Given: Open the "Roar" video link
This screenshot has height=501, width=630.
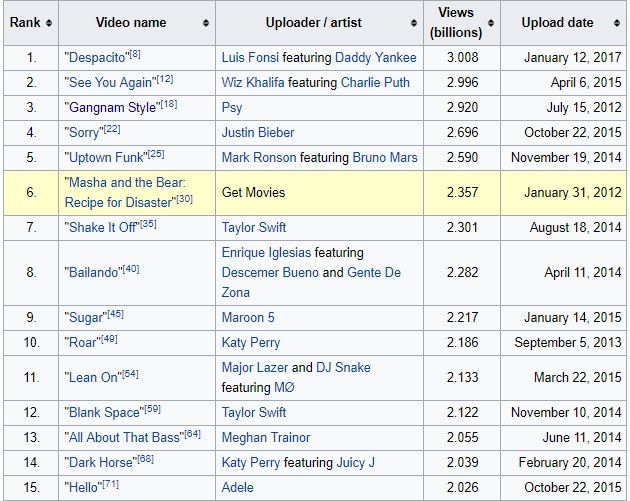Looking at the screenshot, I should [x=83, y=343].
